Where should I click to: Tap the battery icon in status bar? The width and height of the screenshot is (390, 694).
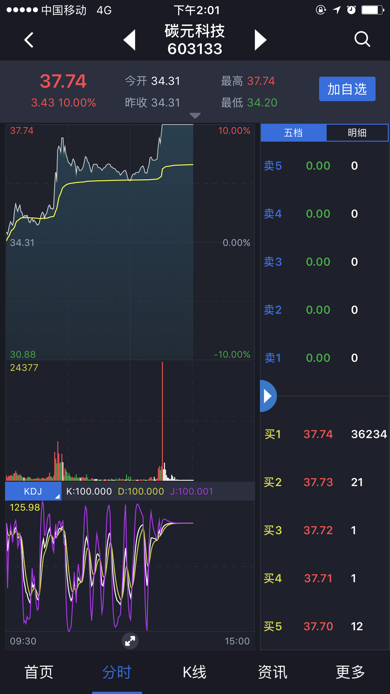point(372,10)
